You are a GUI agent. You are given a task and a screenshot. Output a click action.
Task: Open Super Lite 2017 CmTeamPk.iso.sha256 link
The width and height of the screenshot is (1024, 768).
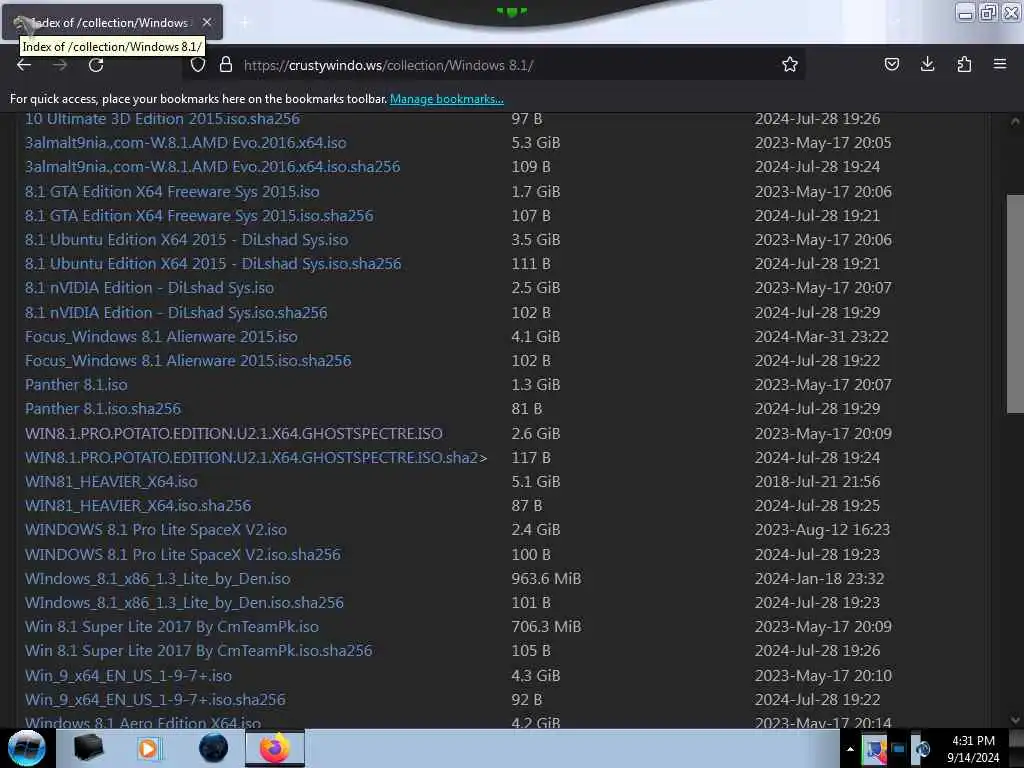[x=199, y=651]
